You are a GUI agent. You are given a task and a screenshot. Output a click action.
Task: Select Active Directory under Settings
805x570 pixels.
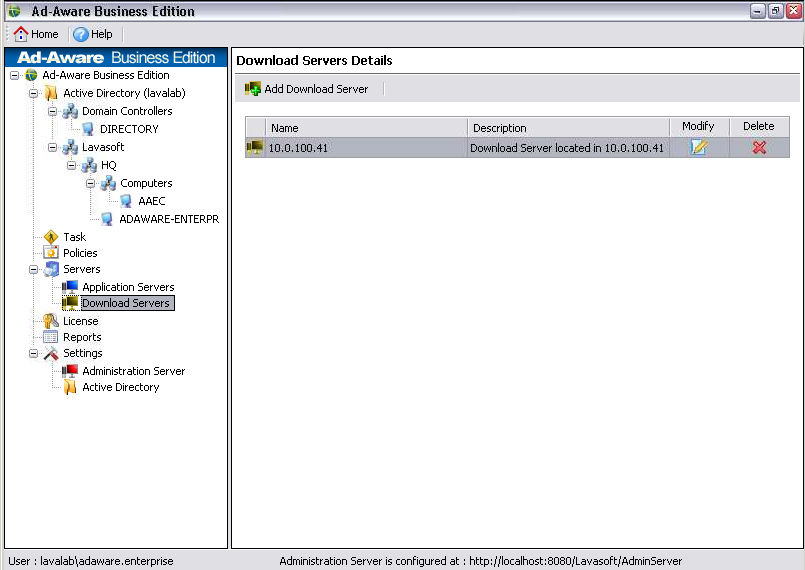121,387
